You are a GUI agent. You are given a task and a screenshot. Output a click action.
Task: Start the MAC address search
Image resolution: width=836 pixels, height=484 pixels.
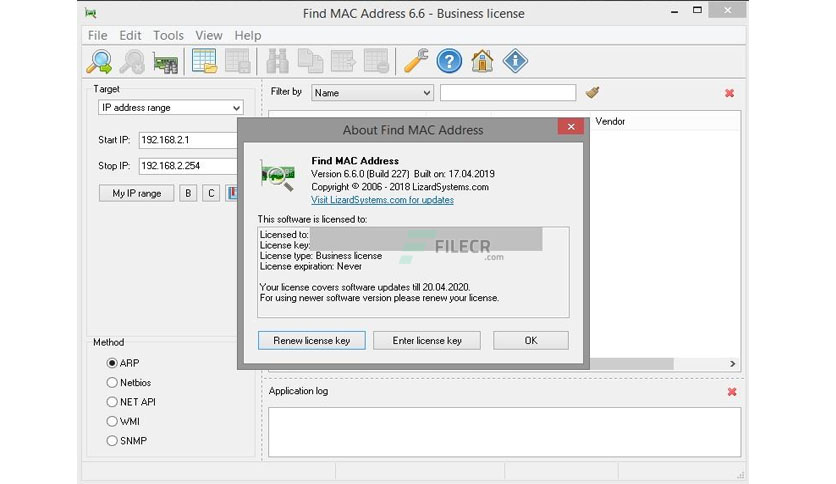pos(99,61)
